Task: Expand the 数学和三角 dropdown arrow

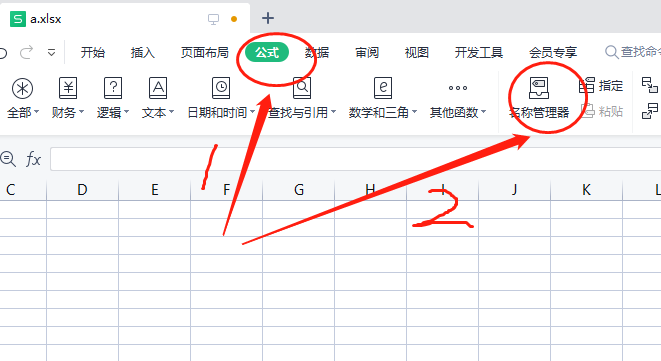Action: (414, 112)
